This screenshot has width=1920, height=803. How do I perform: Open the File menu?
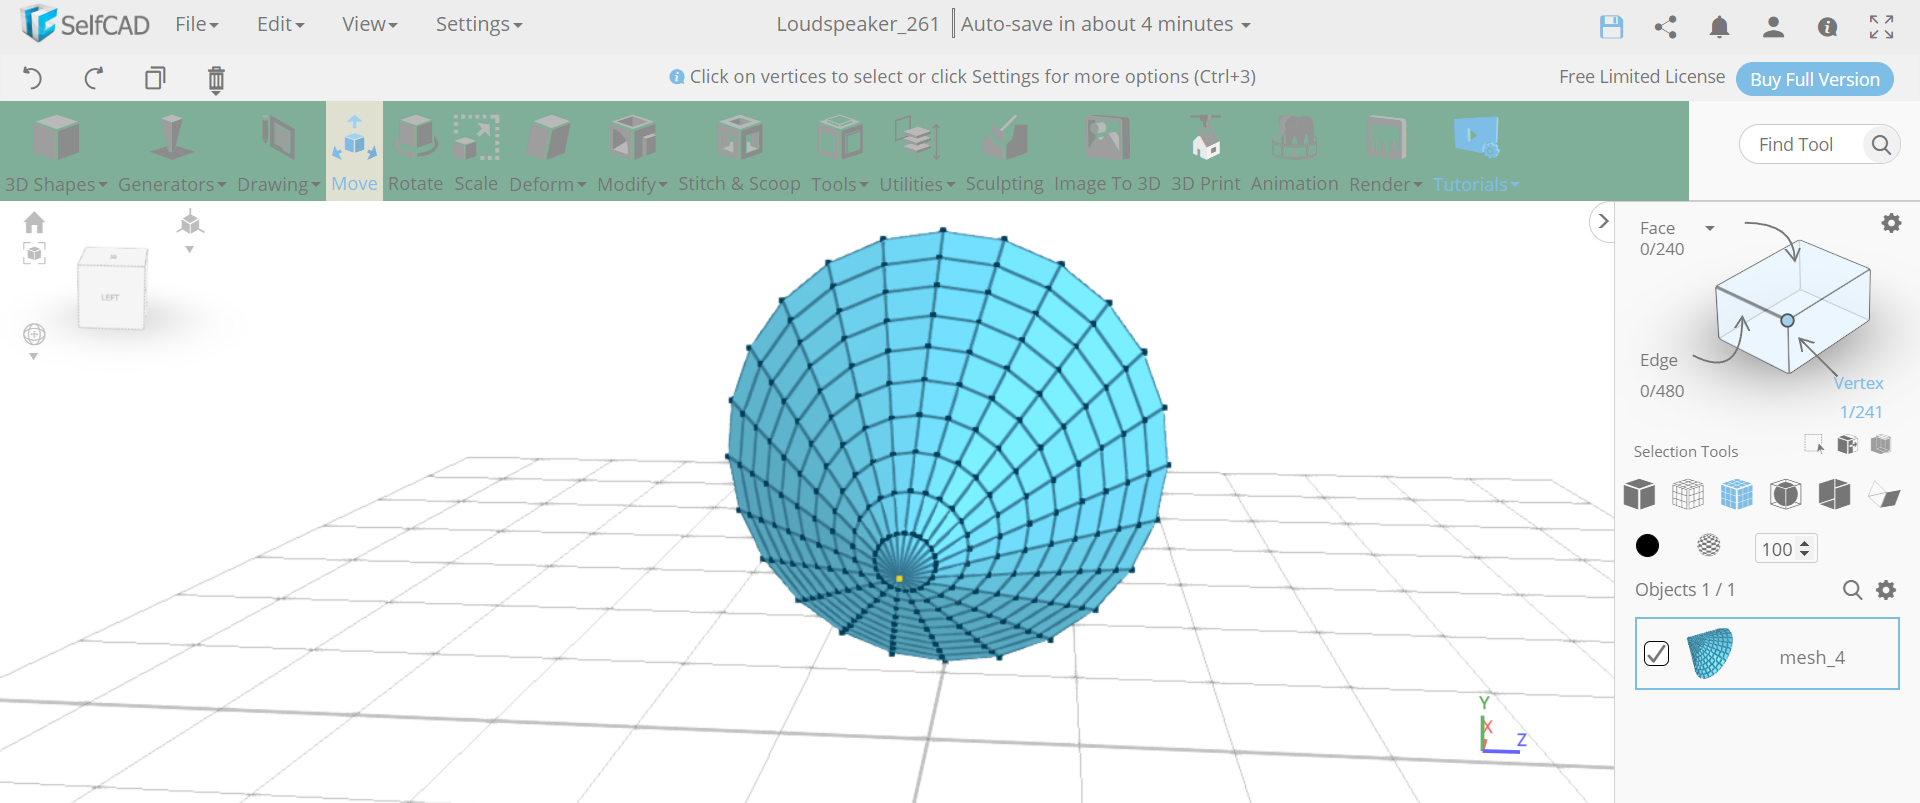pos(196,24)
